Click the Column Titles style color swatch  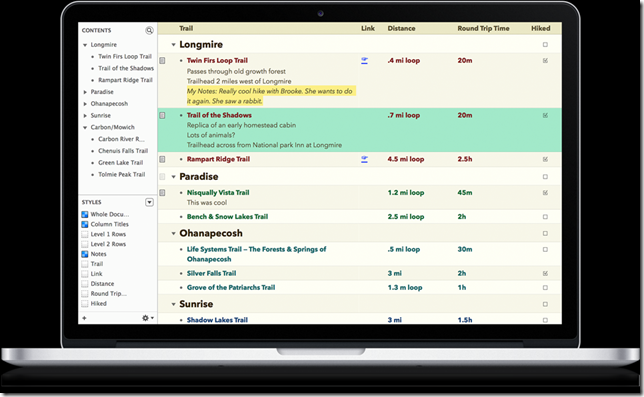(x=85, y=224)
